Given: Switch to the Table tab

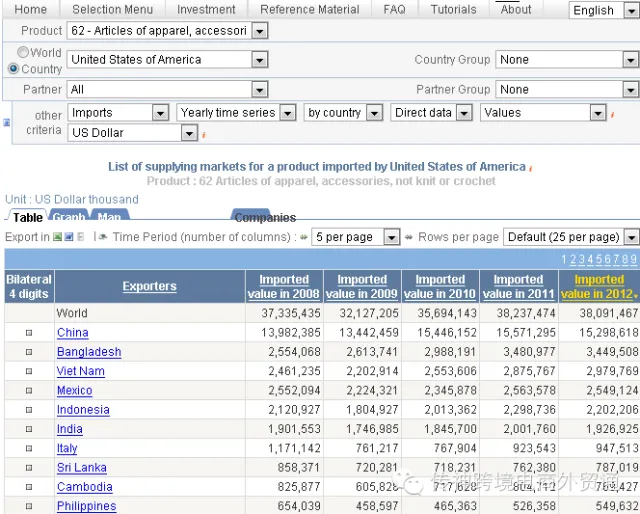Looking at the screenshot, I should [28, 217].
